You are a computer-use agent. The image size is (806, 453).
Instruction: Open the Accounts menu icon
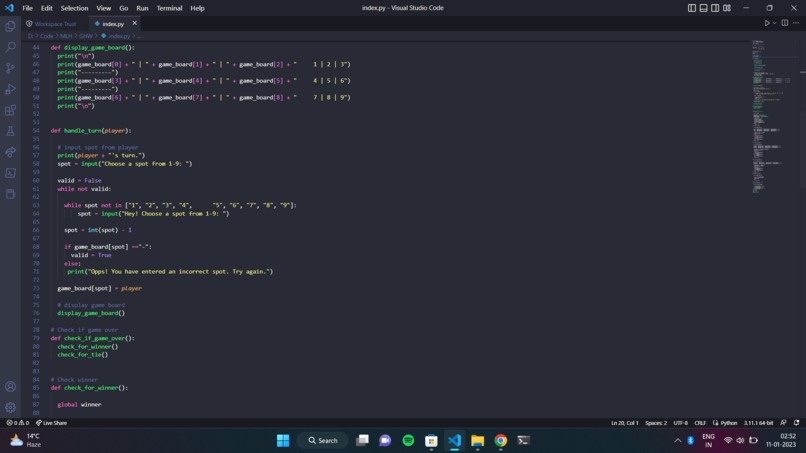click(10, 387)
